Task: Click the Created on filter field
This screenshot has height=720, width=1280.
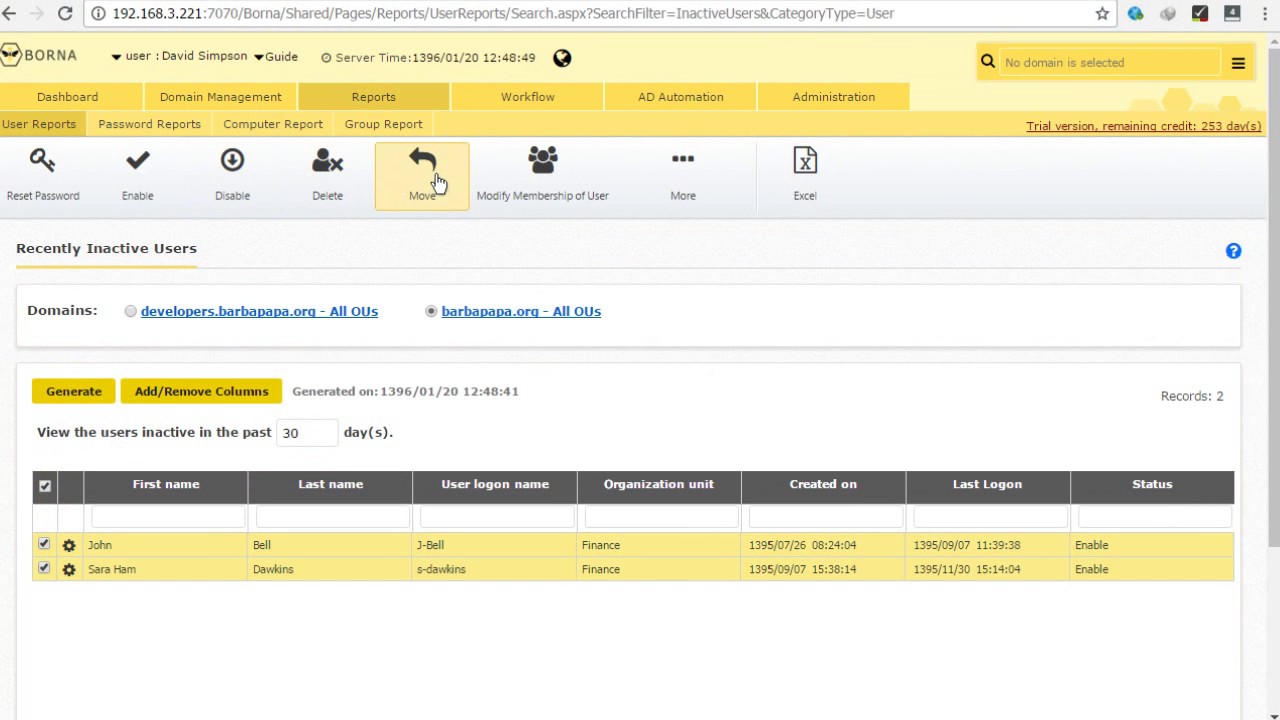Action: [826, 517]
